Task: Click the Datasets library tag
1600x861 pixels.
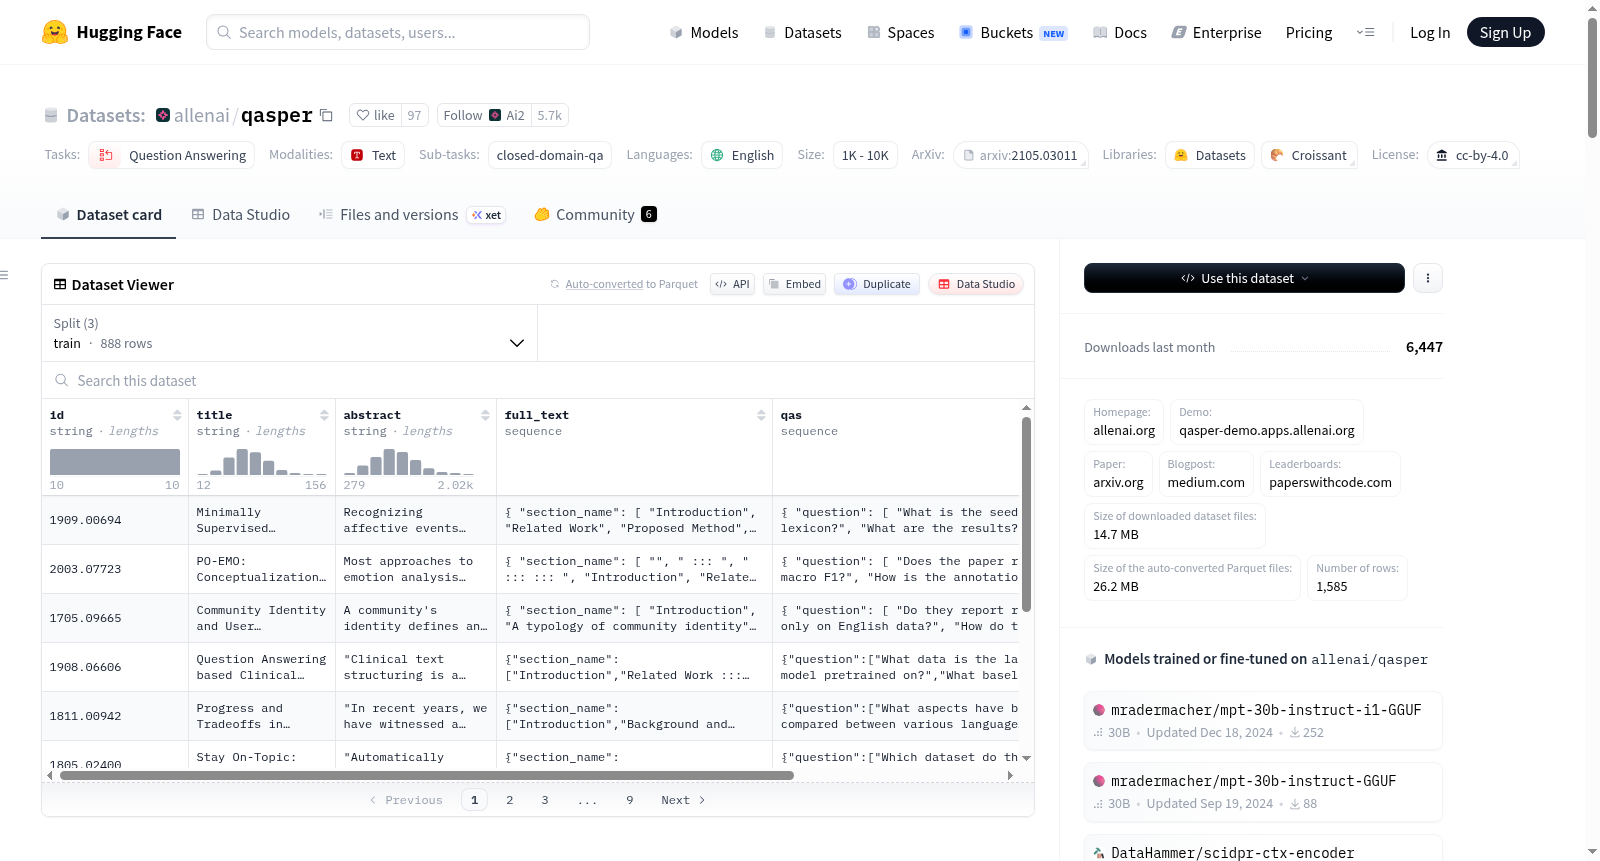Action: (x=1211, y=155)
